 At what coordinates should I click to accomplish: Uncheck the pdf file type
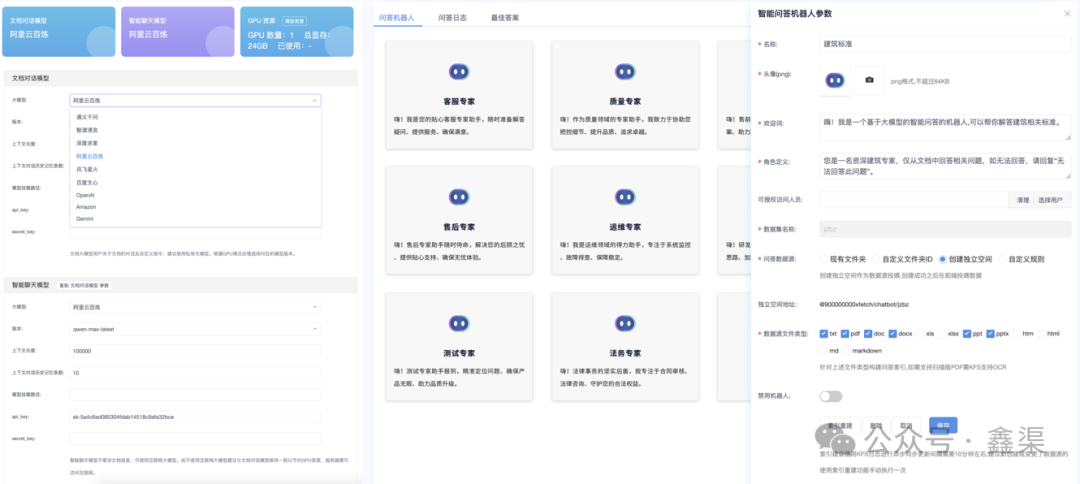[845, 333]
